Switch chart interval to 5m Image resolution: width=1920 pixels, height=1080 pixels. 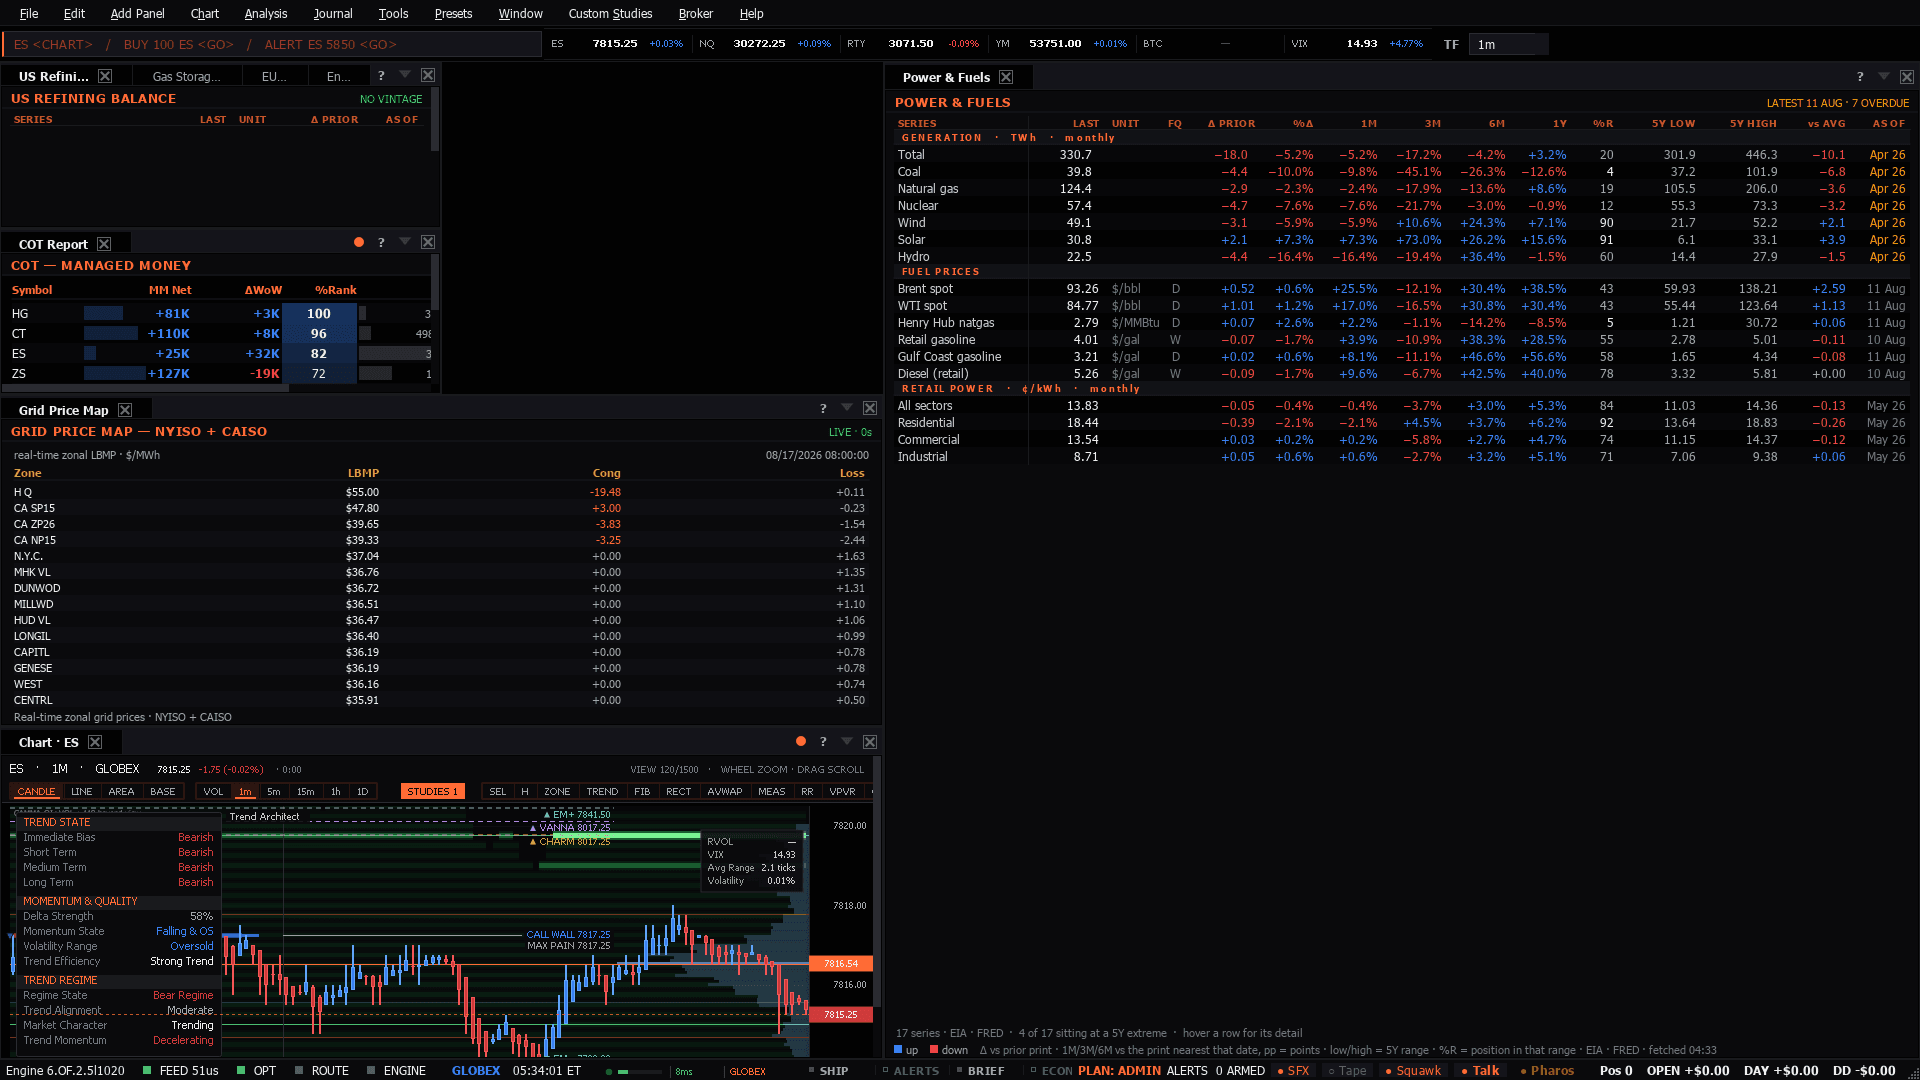(x=274, y=791)
